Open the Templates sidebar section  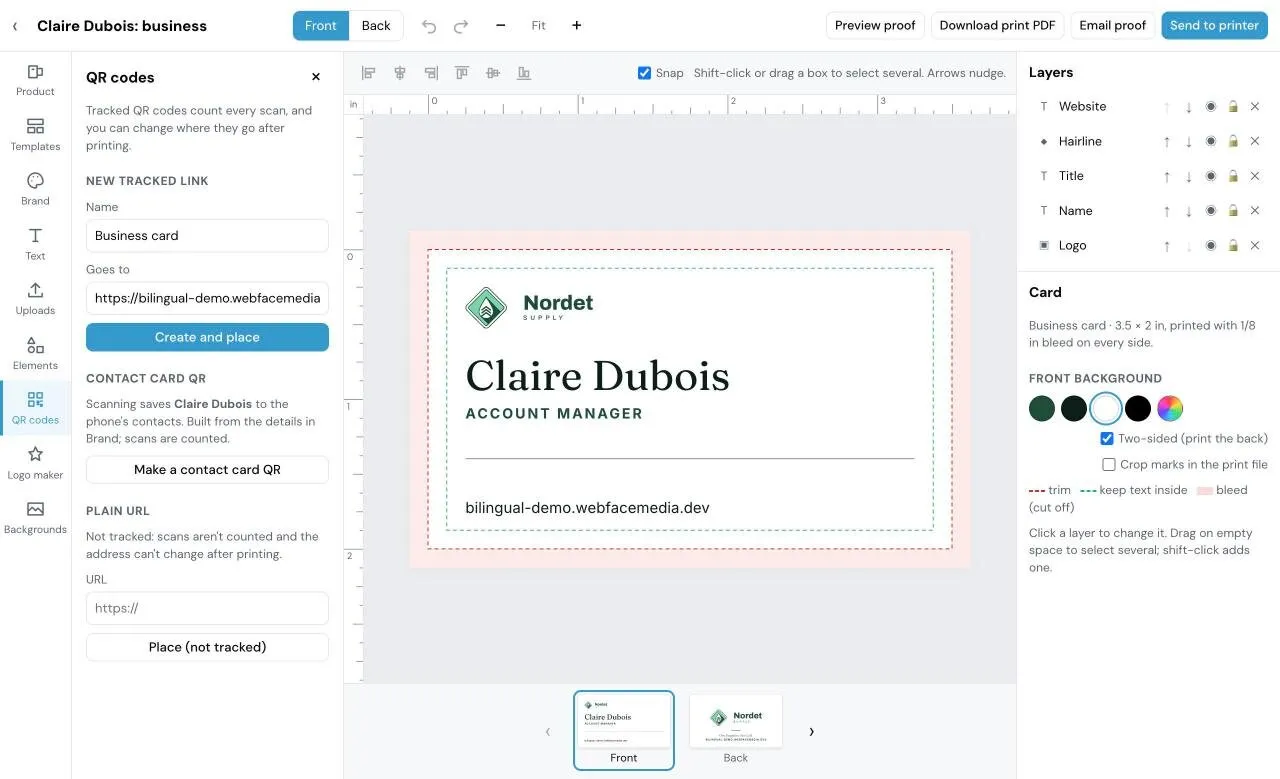click(x=35, y=135)
